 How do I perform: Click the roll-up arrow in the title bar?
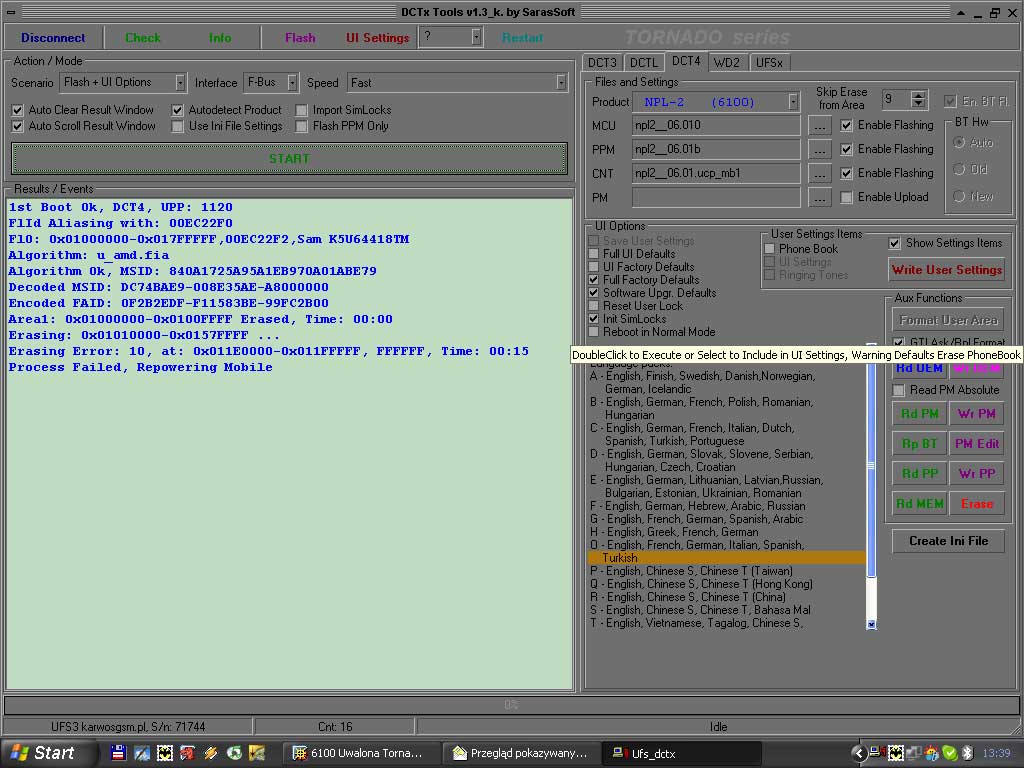(960, 12)
